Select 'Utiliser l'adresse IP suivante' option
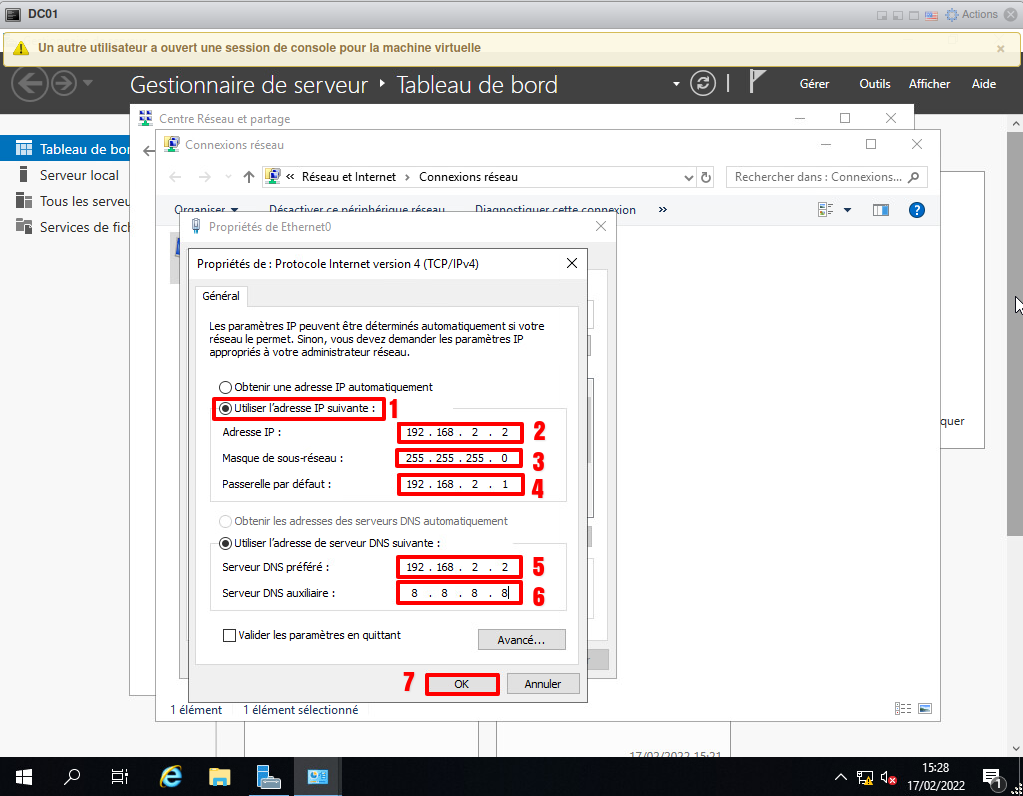This screenshot has width=1023, height=796. (x=226, y=408)
